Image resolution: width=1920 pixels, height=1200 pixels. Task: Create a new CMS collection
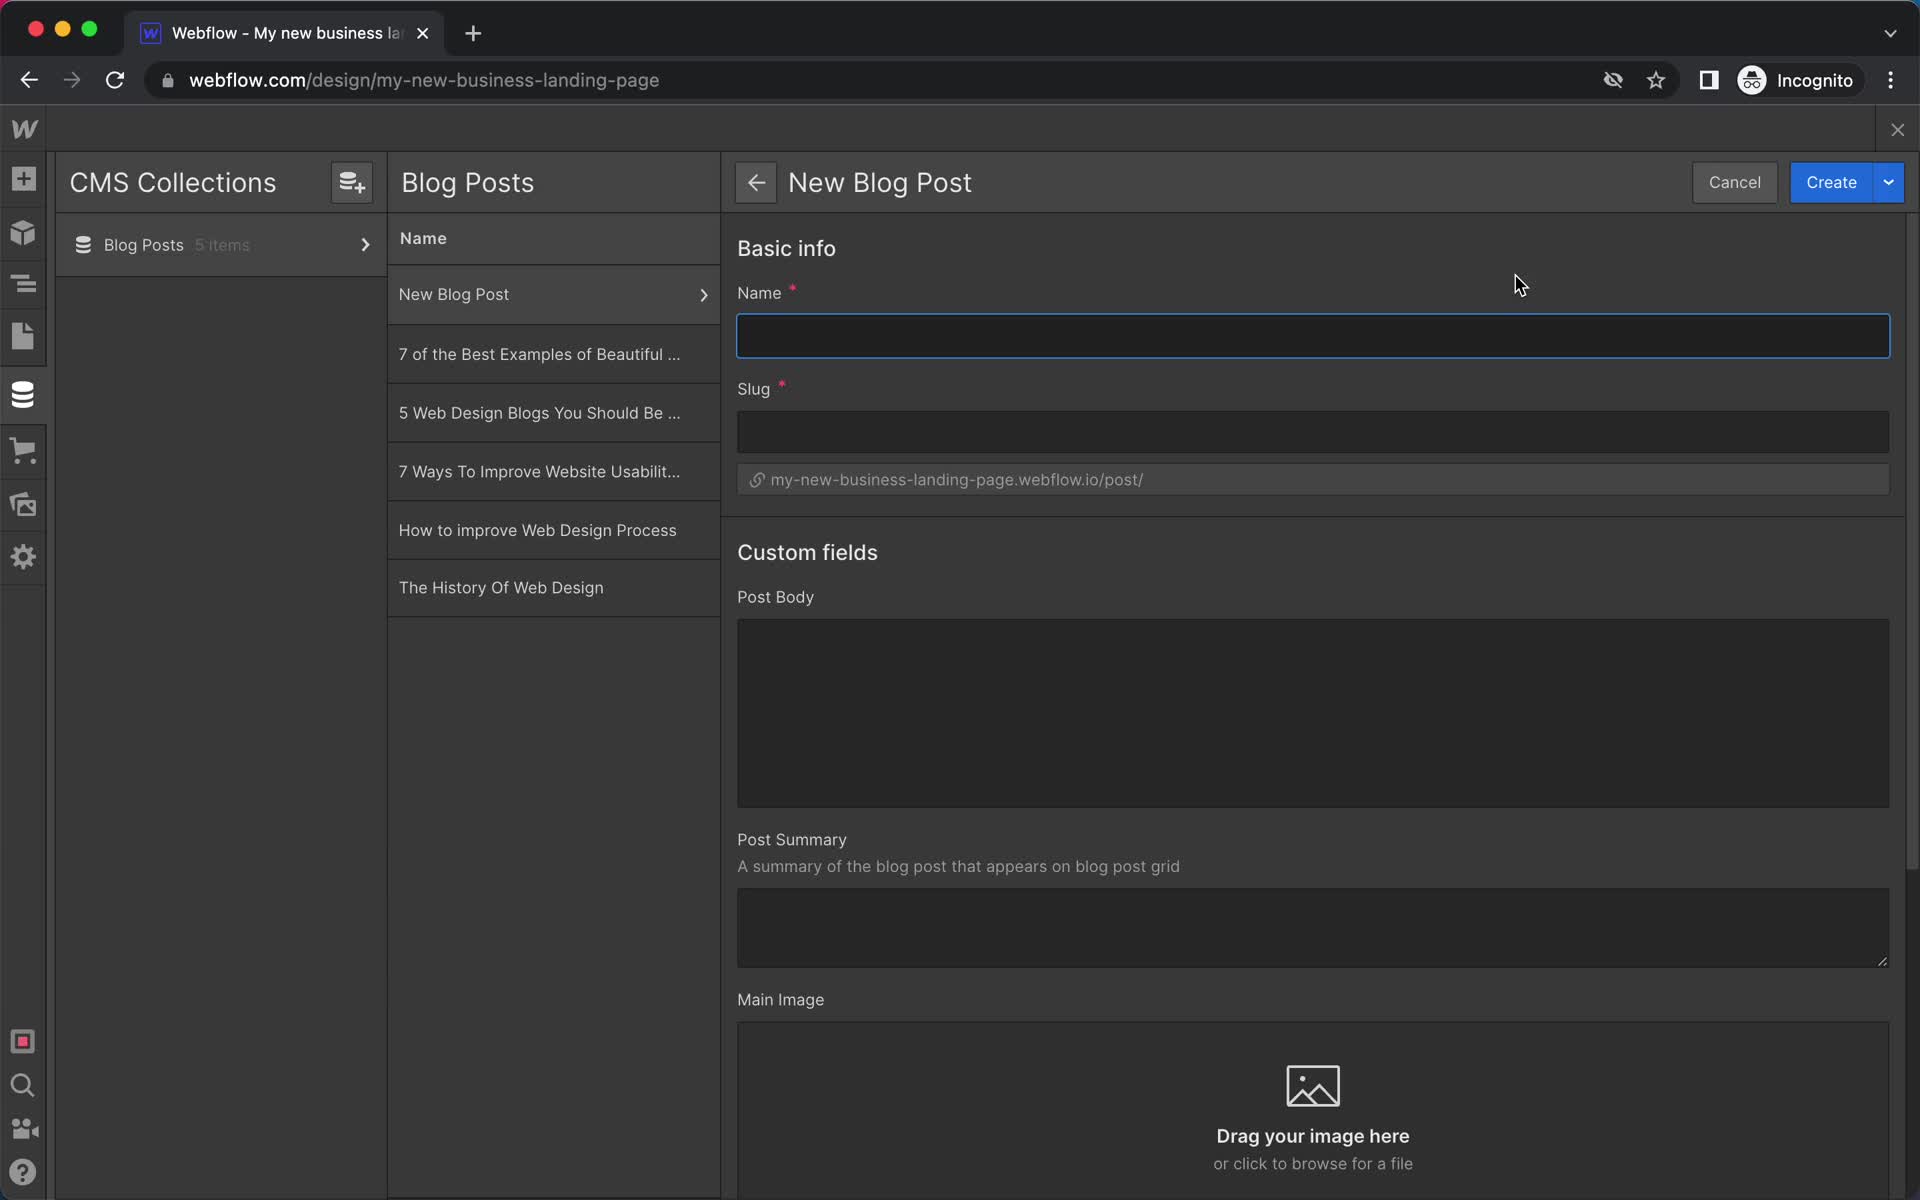tap(351, 183)
